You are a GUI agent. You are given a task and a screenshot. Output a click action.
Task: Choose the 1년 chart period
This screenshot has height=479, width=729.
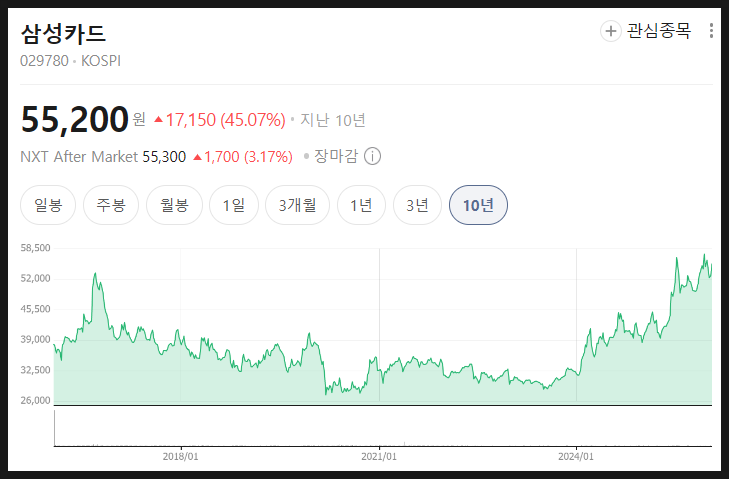coord(361,205)
